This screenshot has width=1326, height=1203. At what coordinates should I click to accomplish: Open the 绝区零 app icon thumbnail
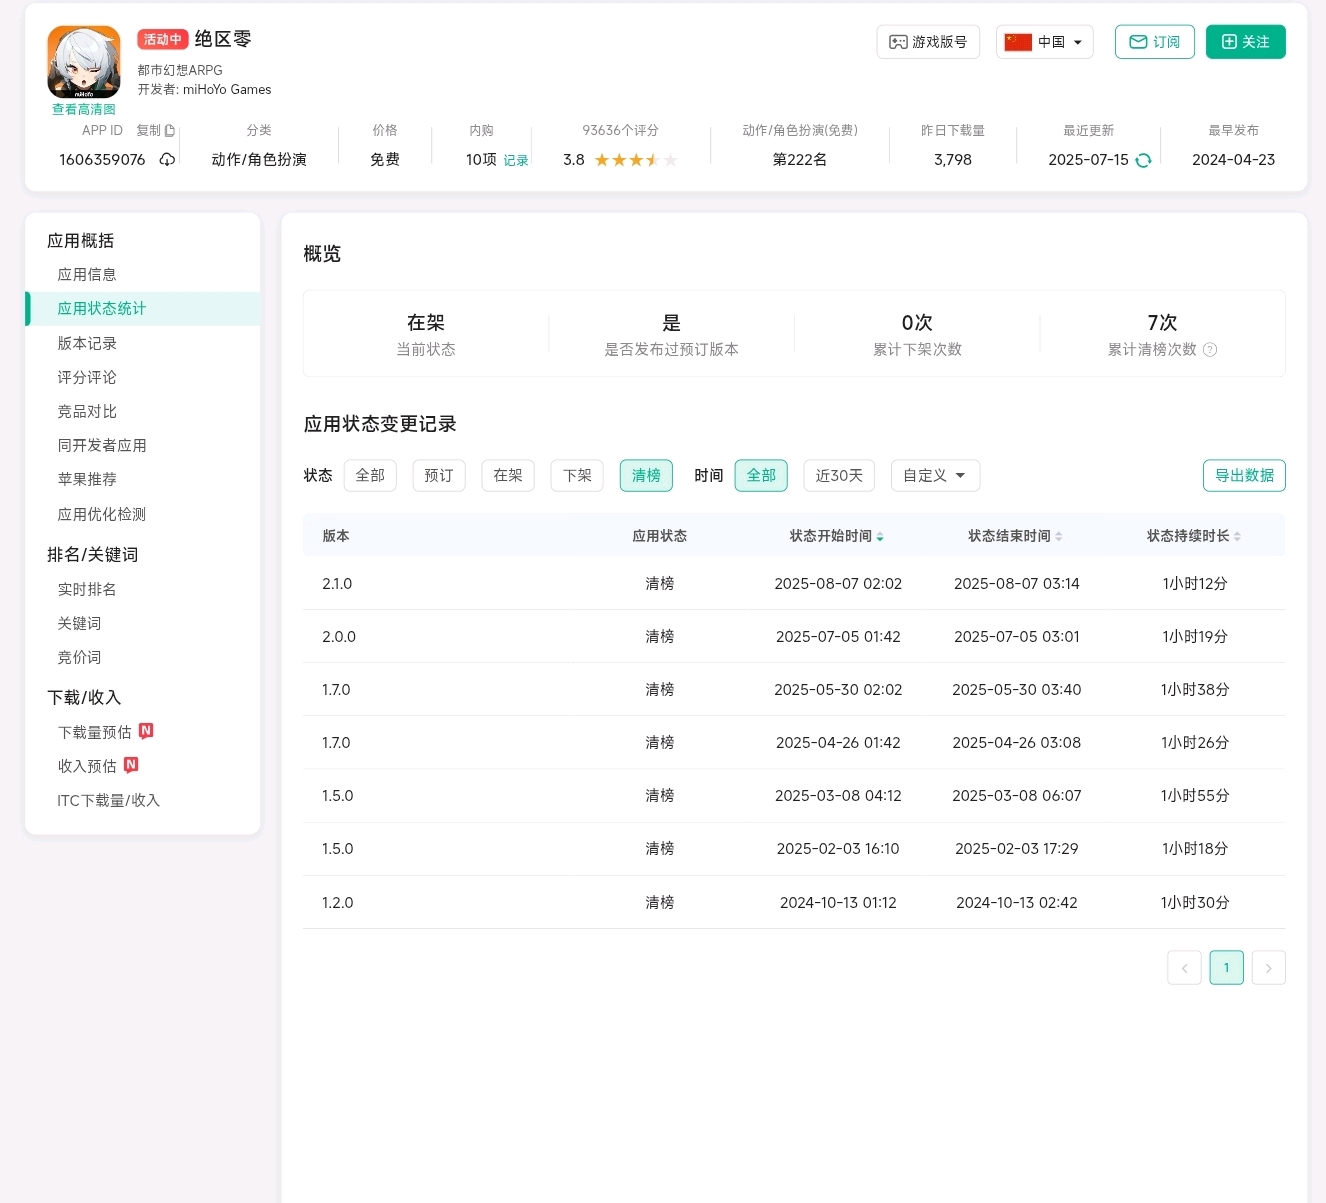84,62
